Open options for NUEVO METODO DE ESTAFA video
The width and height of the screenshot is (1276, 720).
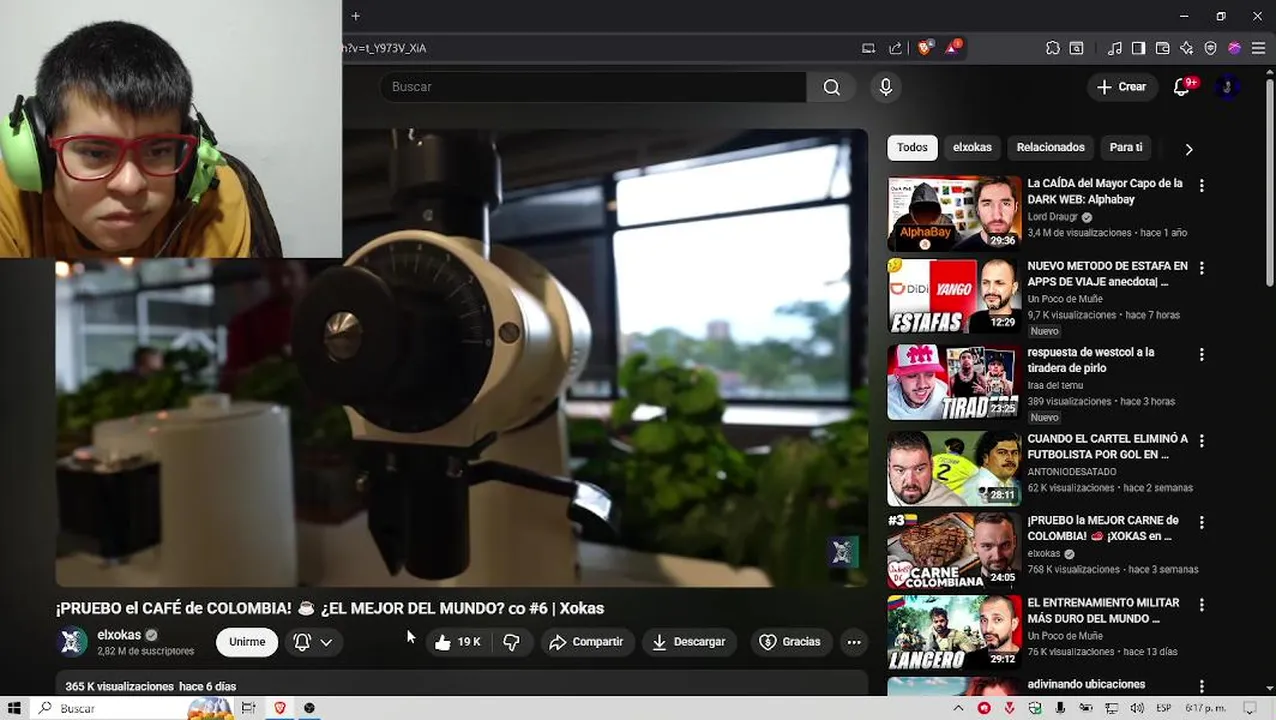[1202, 268]
